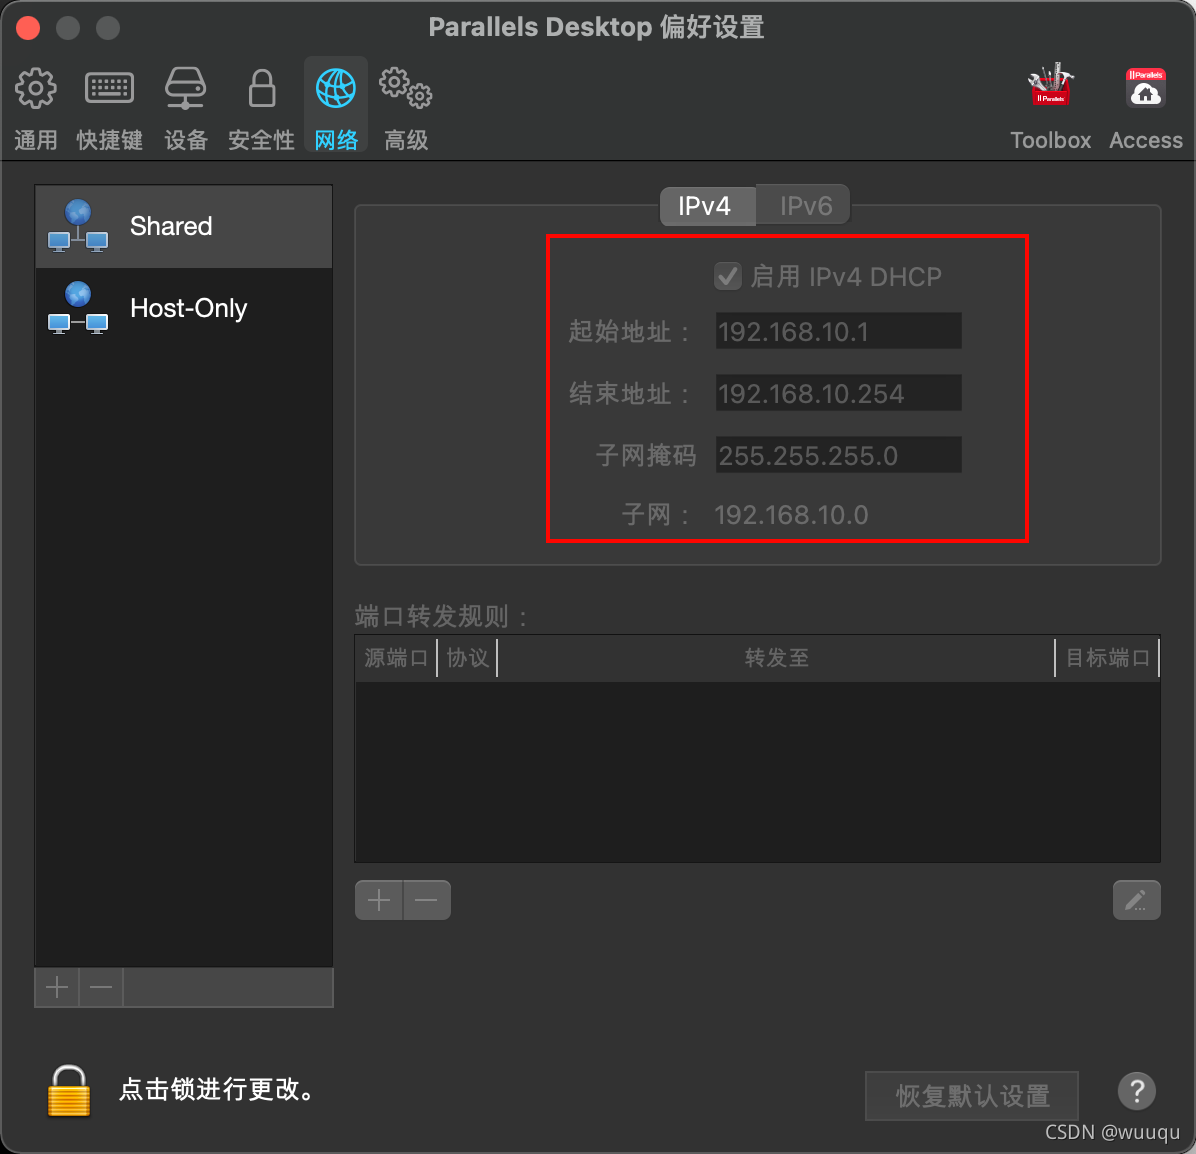The height and width of the screenshot is (1154, 1196).
Task: Click the 起始地址 field showing 192.168.10.1
Action: 838,331
